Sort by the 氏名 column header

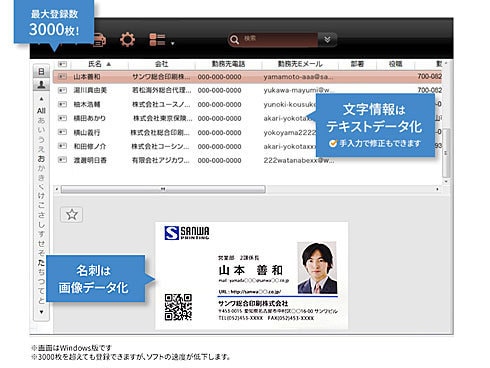coord(95,64)
